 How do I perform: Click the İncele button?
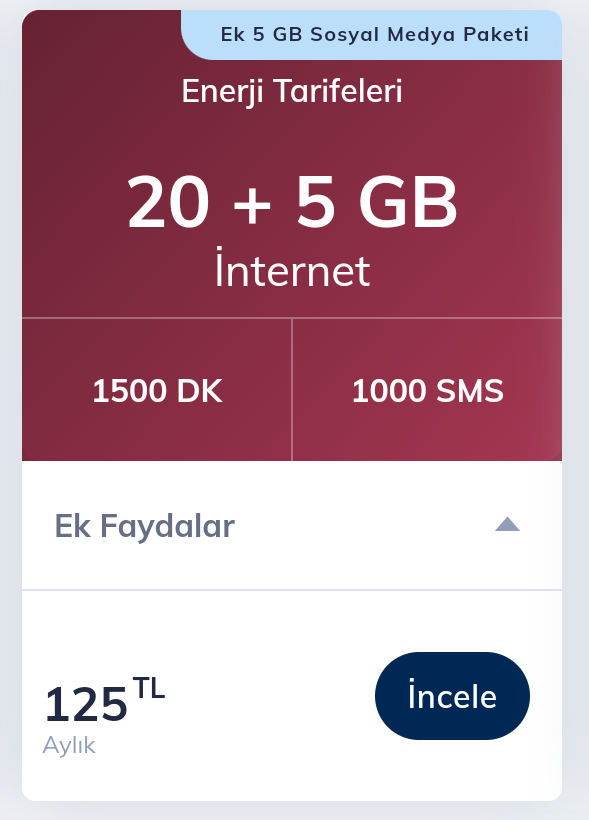pos(452,696)
